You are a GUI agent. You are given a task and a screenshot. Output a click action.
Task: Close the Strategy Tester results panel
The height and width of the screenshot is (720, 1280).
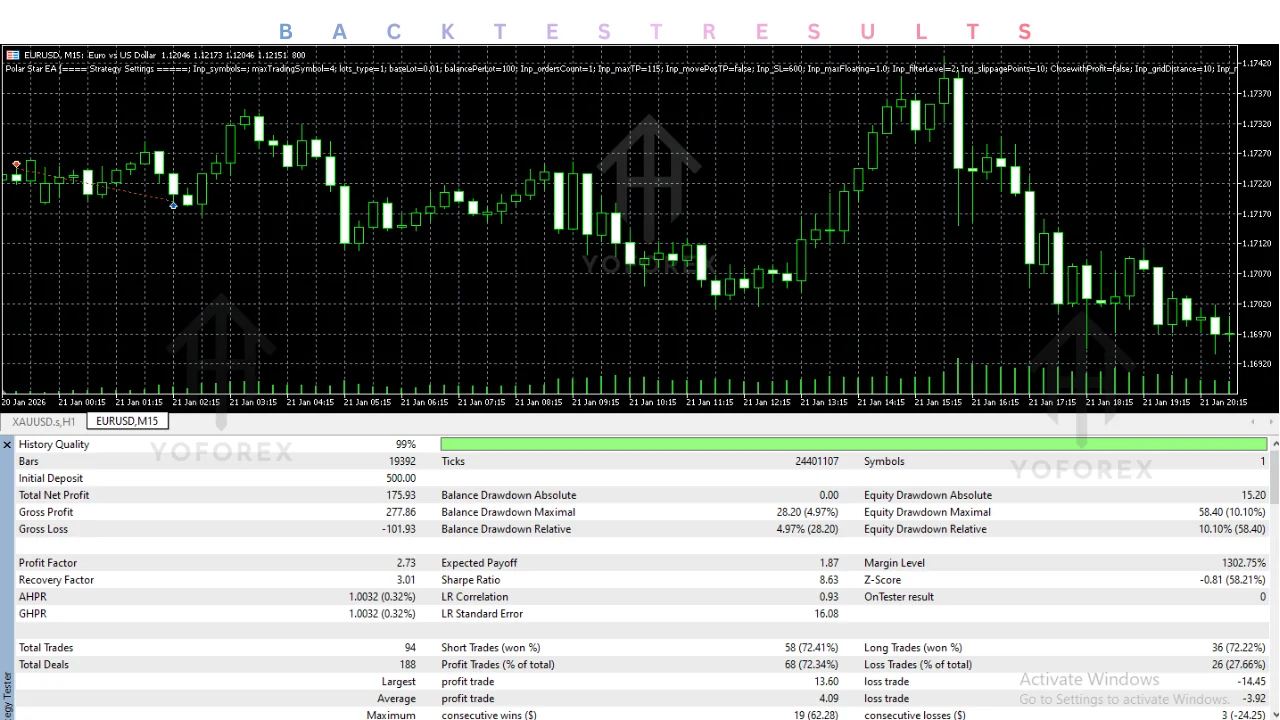pos(7,444)
